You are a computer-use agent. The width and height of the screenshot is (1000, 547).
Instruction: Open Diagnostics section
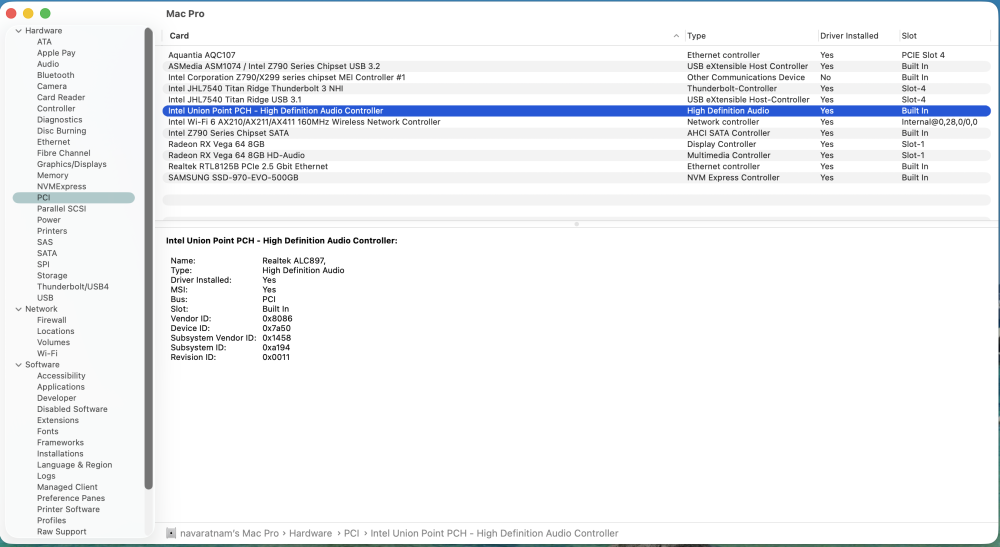pyautogui.click(x=59, y=120)
